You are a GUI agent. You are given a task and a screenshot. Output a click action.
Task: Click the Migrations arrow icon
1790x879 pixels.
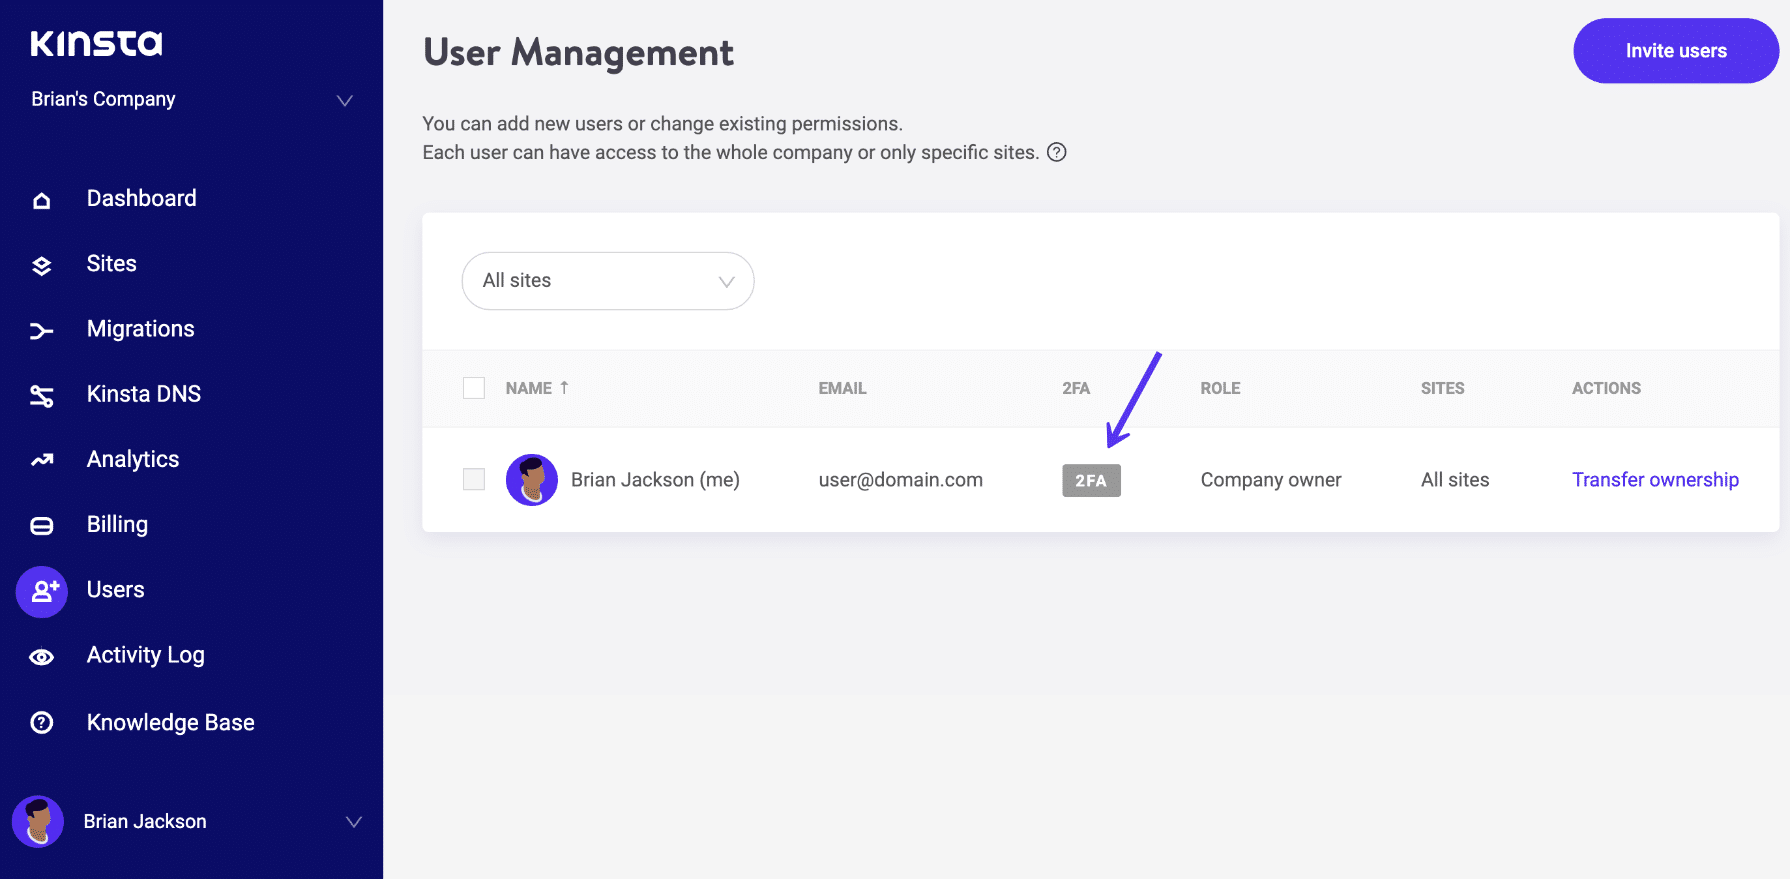tap(41, 331)
